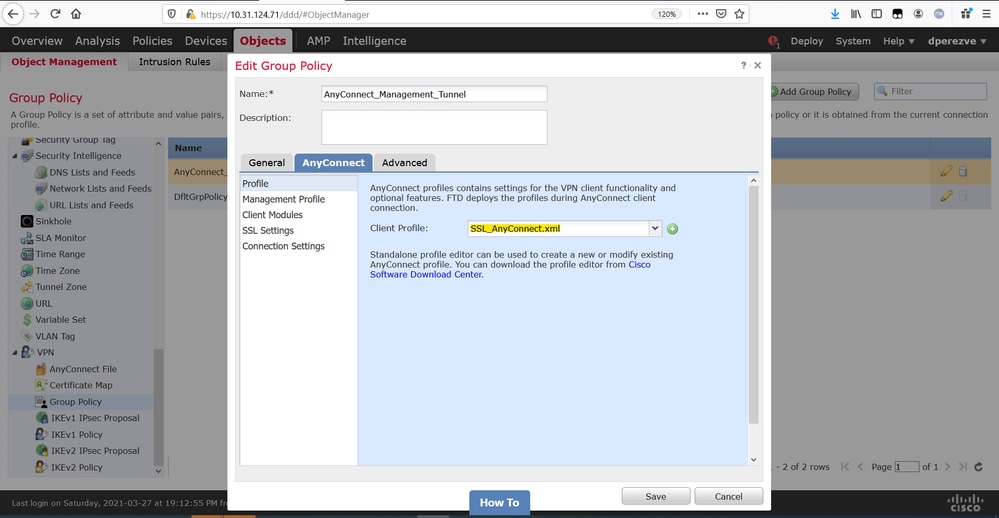Open the System menu link
This screenshot has width=999, height=518.
point(852,41)
